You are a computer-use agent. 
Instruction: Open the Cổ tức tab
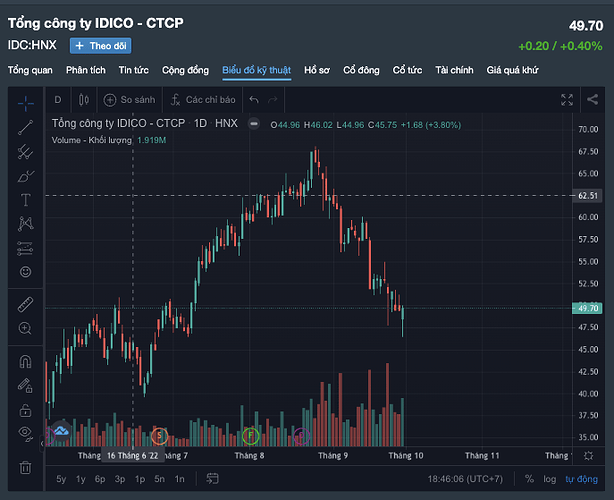tap(407, 70)
